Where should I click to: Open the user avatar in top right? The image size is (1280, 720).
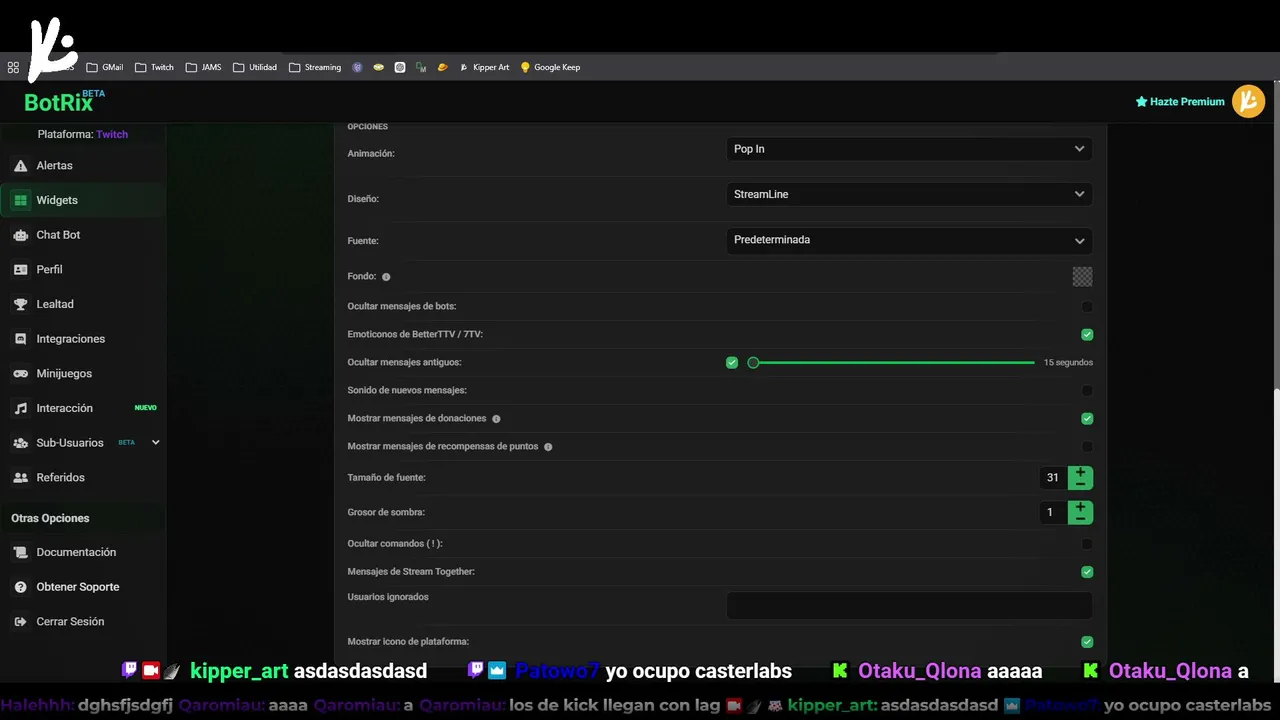click(1248, 101)
